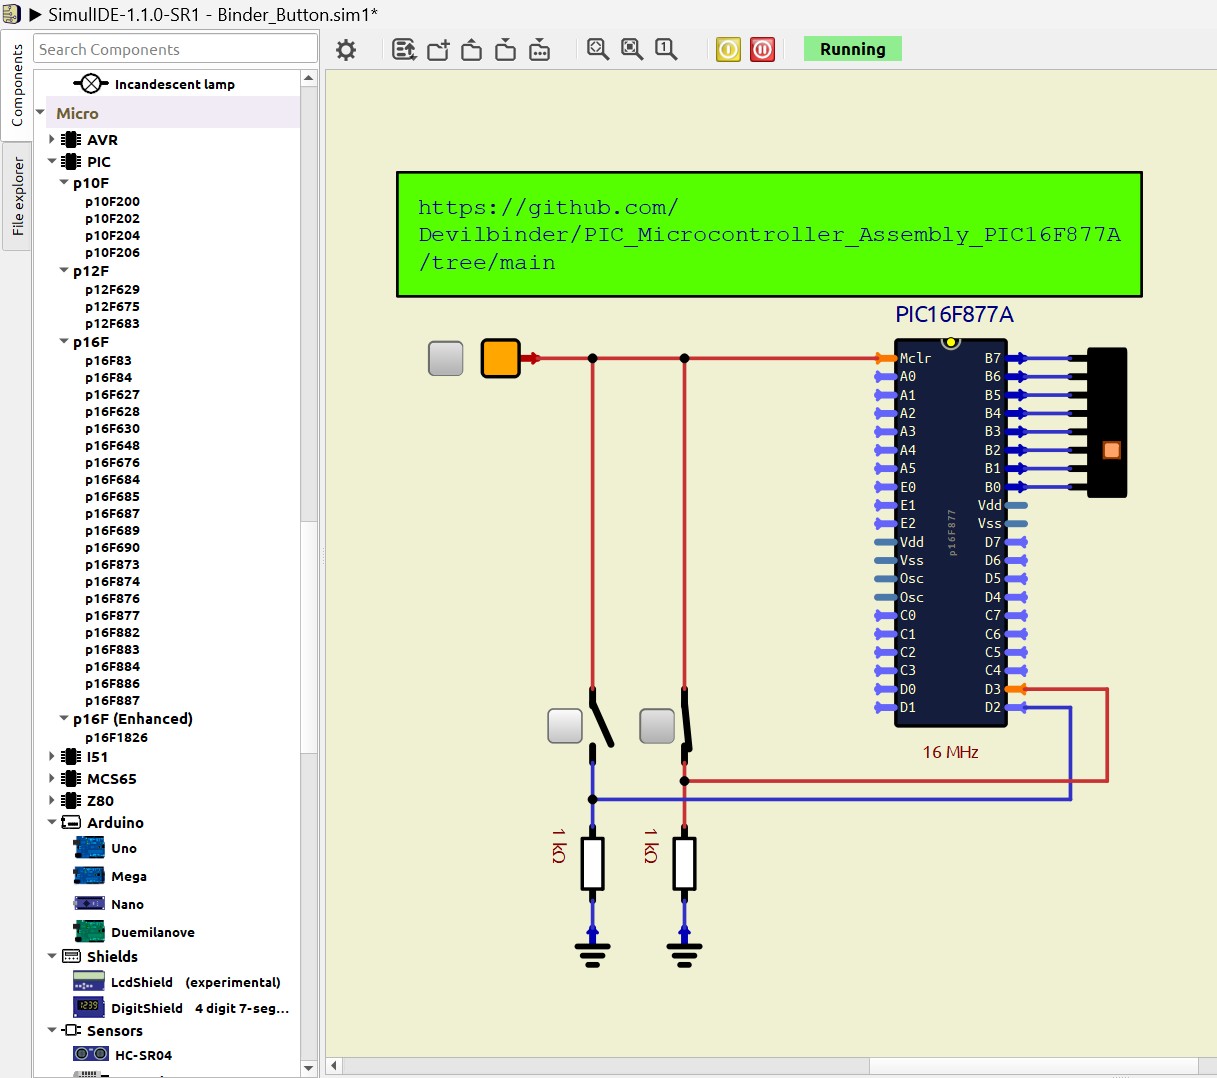Click the new circuit icon

pos(438,50)
